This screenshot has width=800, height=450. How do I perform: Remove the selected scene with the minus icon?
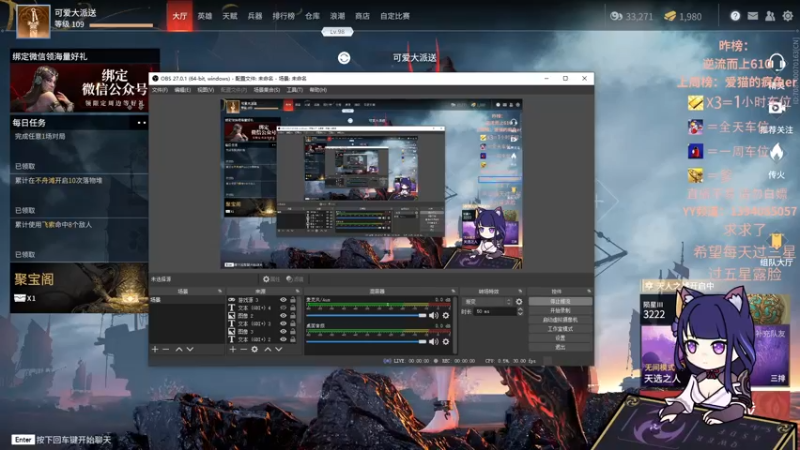(x=166, y=349)
